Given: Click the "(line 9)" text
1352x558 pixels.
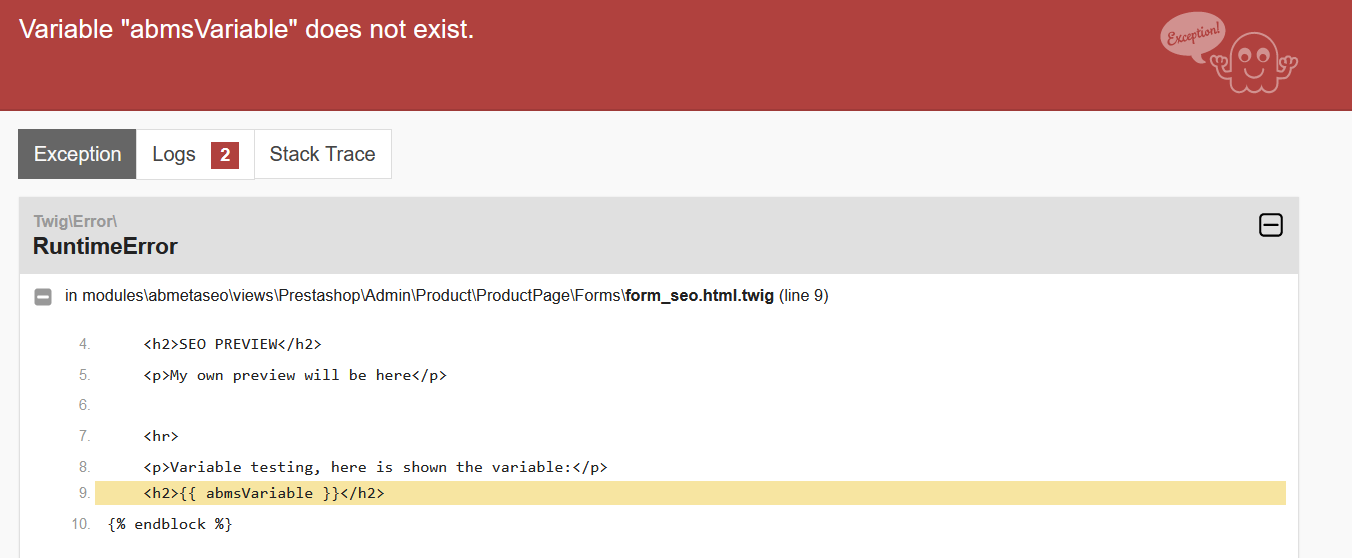Looking at the screenshot, I should [x=803, y=296].
